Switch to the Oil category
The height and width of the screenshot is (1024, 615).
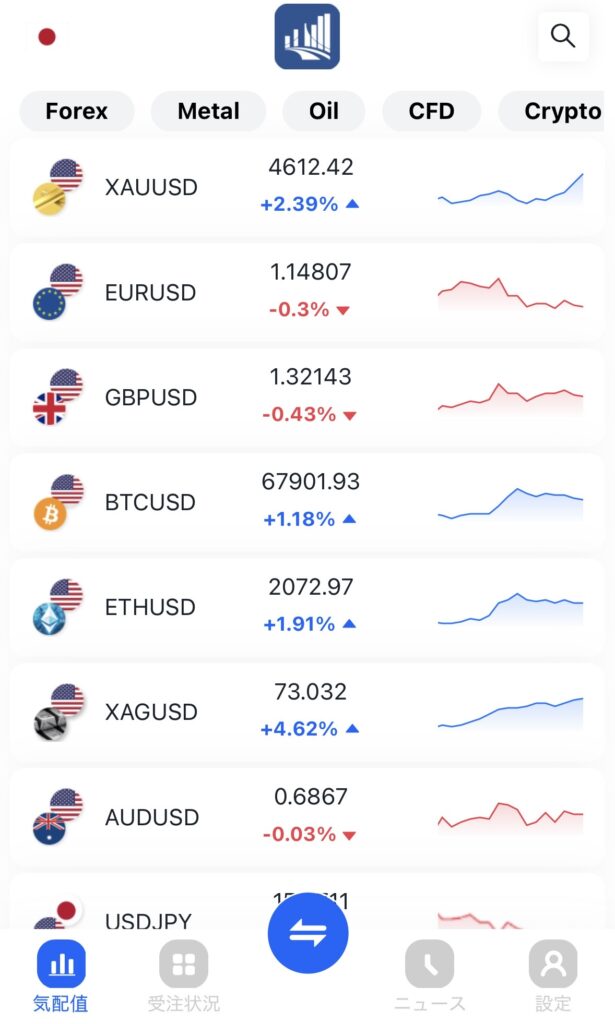(x=324, y=111)
